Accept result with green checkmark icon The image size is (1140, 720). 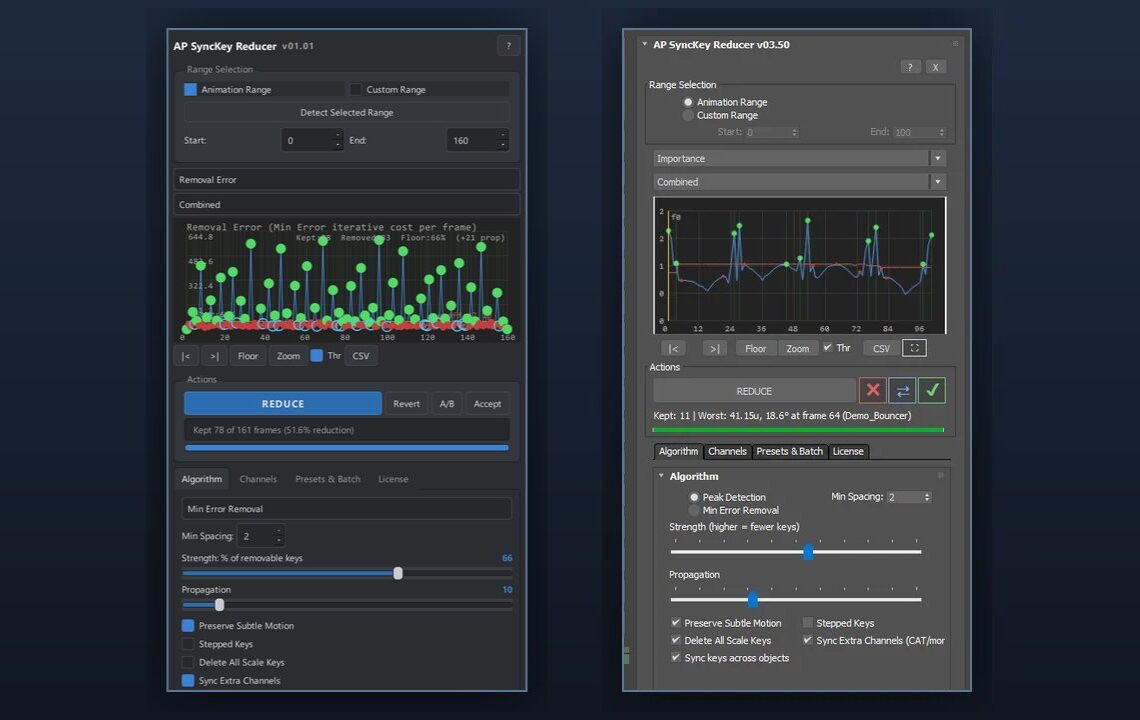pyautogui.click(x=932, y=391)
